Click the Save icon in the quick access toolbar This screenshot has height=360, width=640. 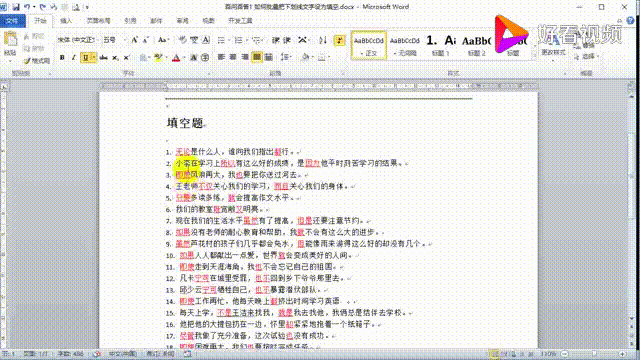(16, 7)
